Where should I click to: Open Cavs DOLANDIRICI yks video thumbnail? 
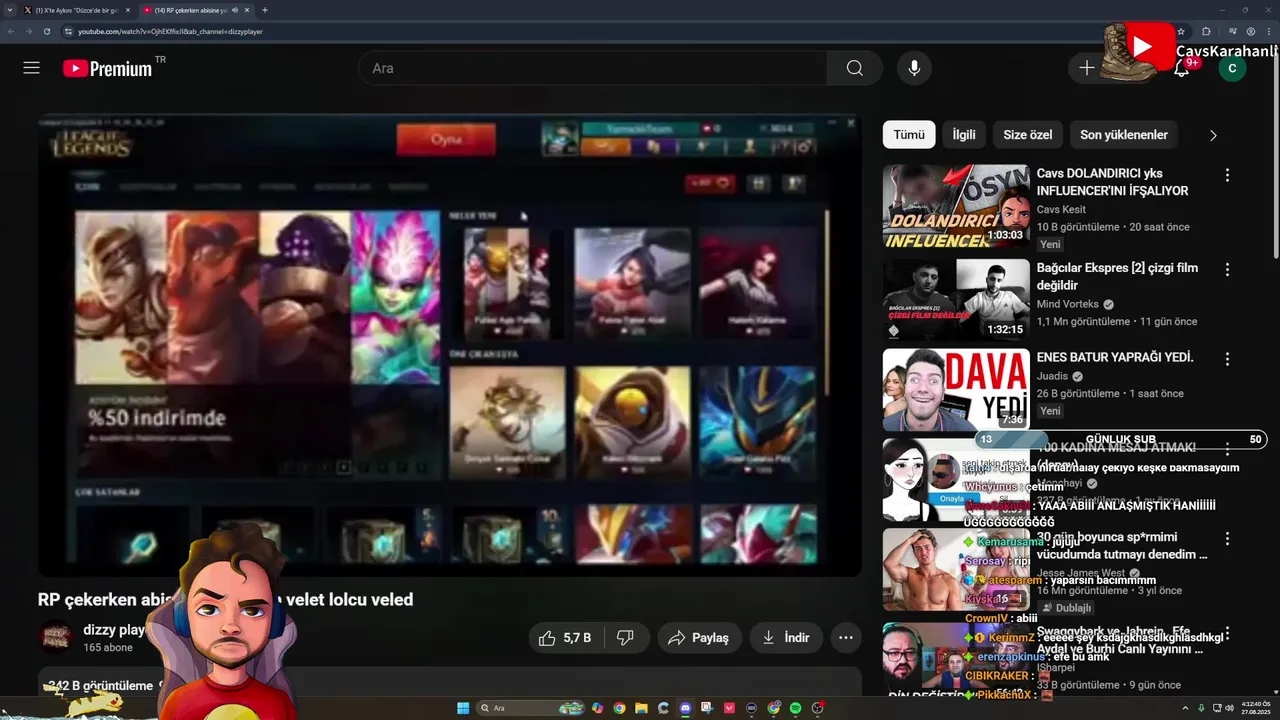(956, 206)
